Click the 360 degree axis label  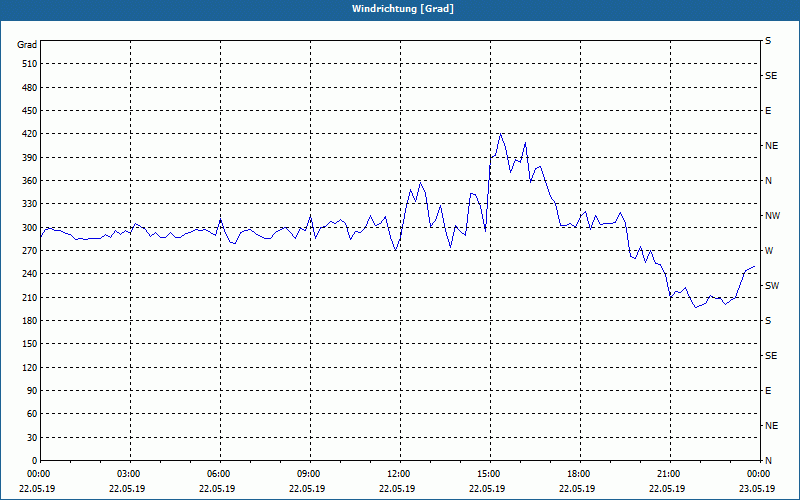pos(30,181)
